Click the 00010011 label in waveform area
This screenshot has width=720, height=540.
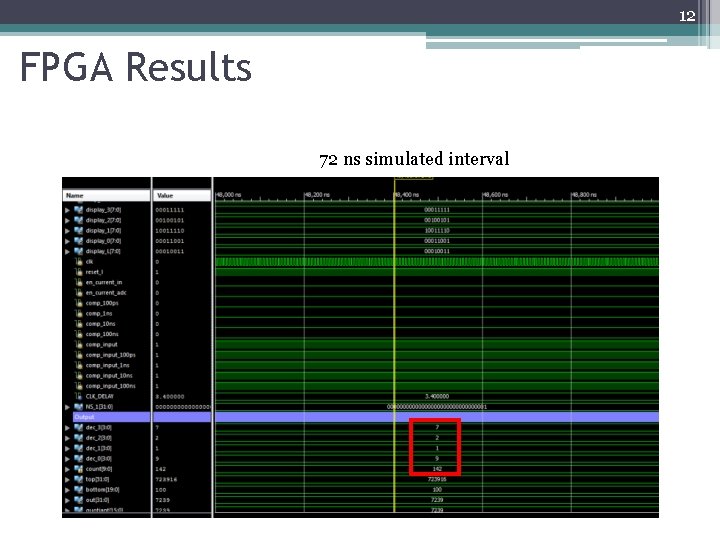click(437, 251)
